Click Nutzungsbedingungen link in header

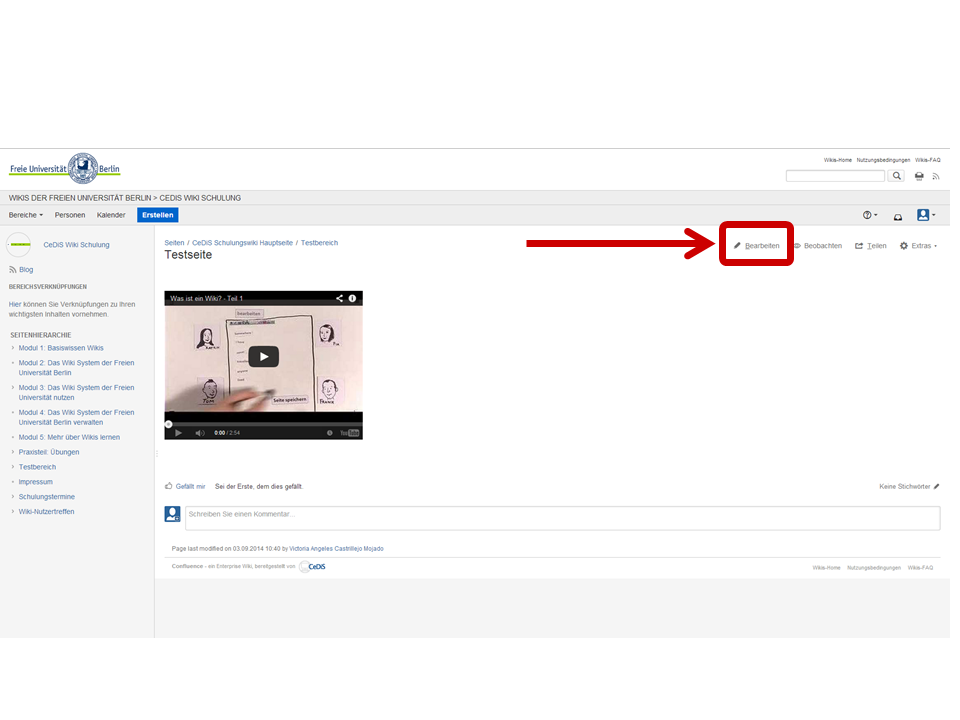click(x=883, y=160)
